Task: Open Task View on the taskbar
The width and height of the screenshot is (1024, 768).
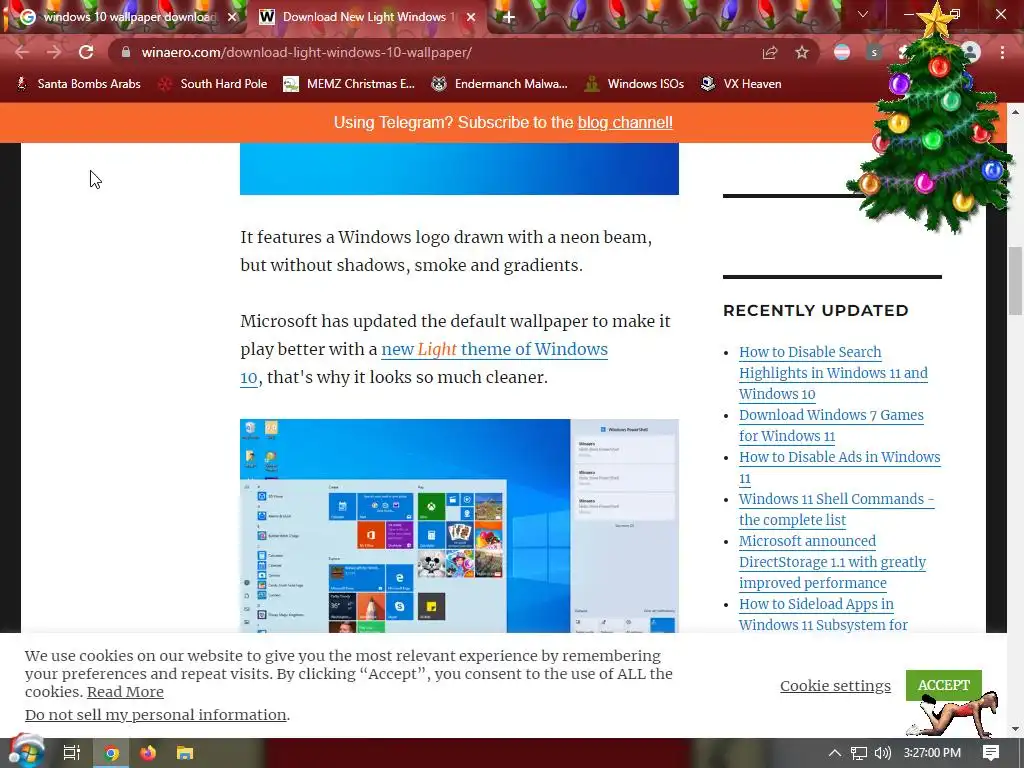Action: pyautogui.click(x=72, y=753)
